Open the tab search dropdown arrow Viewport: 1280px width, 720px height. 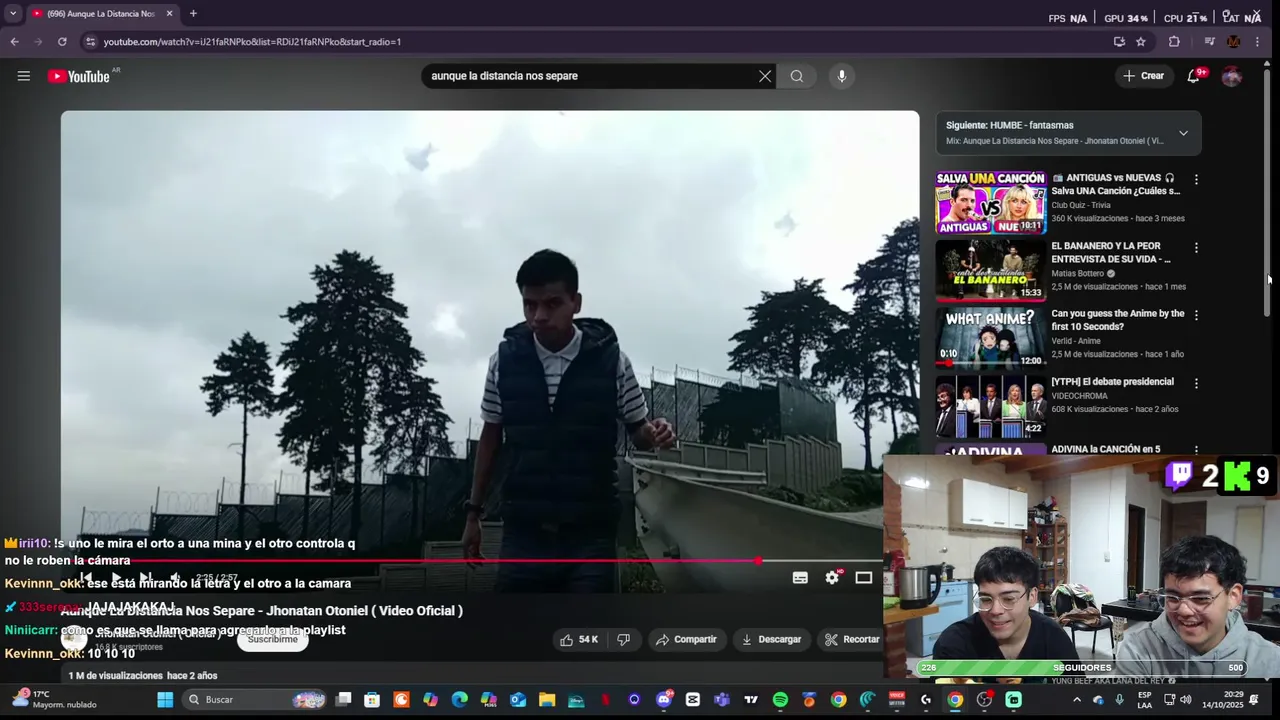12,14
